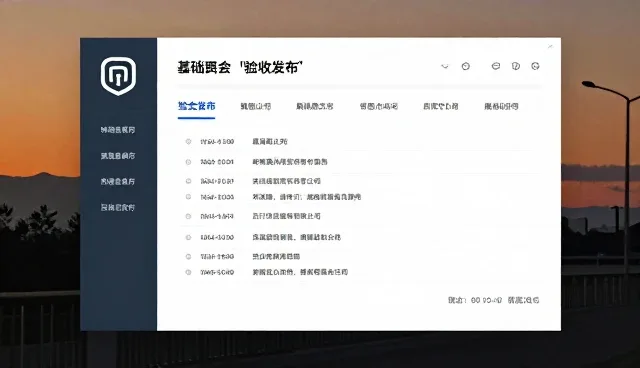Select the radio button of the last list row
Screen dimensions: 640x368
pos(188,272)
